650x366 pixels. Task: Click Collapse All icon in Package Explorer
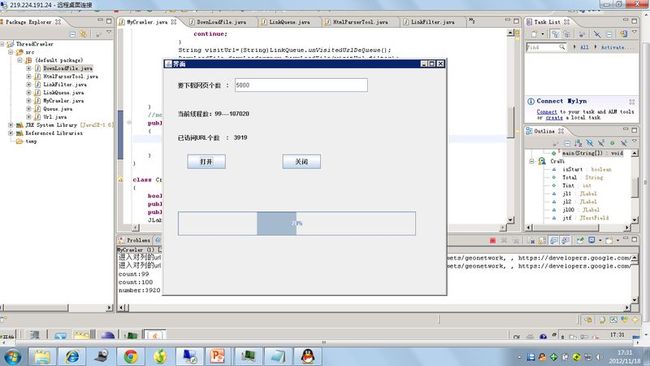[x=72, y=34]
